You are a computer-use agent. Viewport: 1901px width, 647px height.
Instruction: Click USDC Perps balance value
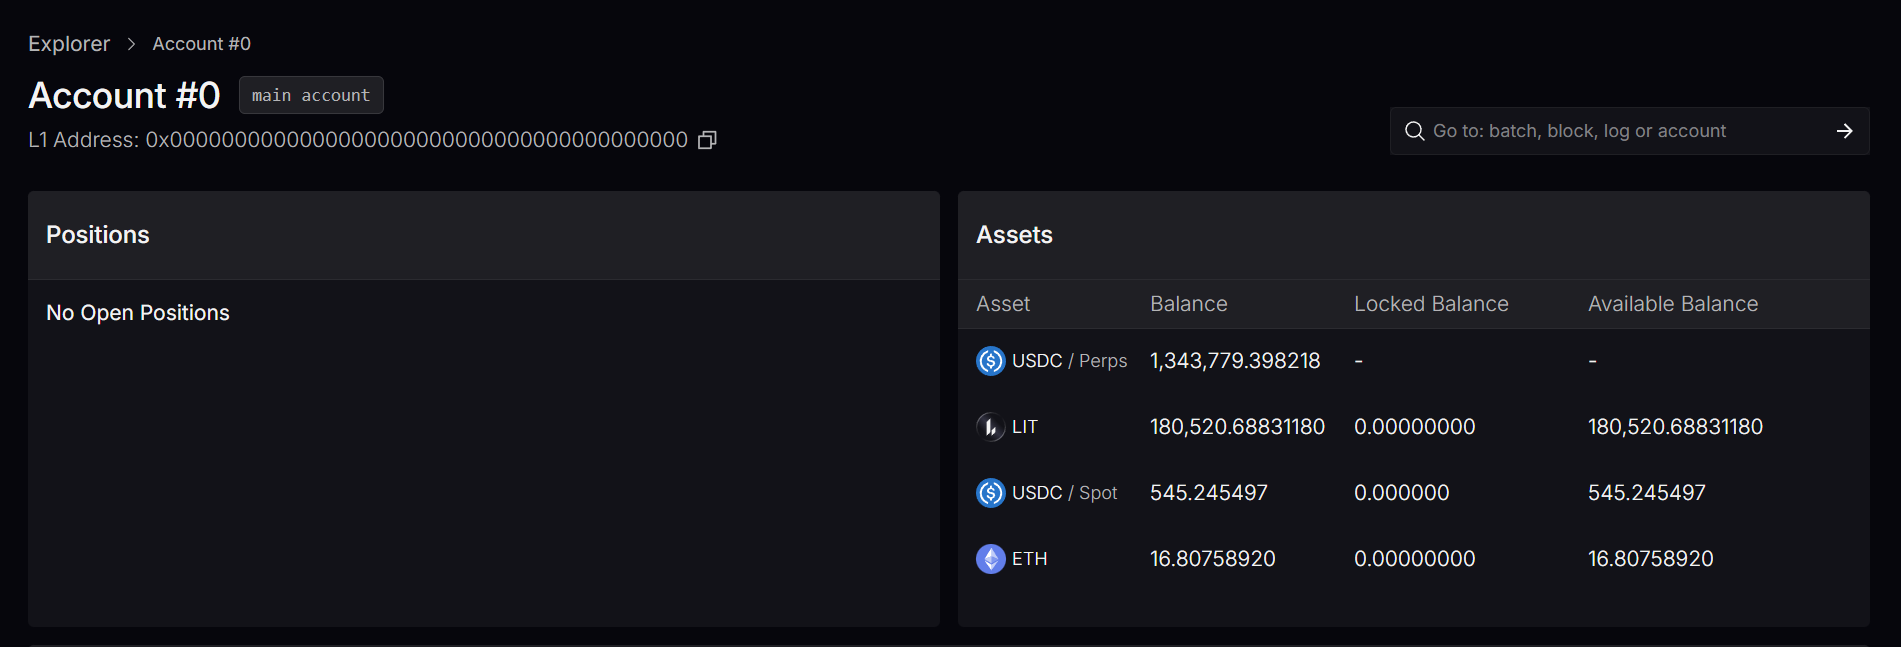click(x=1235, y=361)
